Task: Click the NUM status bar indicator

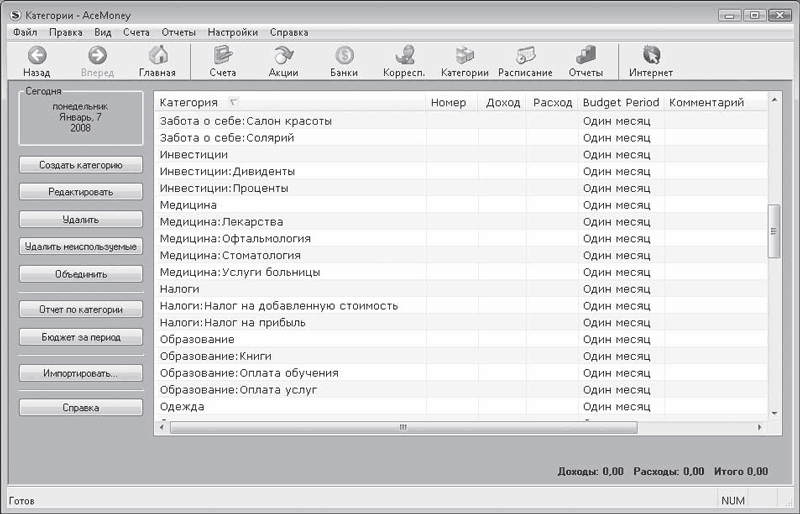Action: [733, 501]
